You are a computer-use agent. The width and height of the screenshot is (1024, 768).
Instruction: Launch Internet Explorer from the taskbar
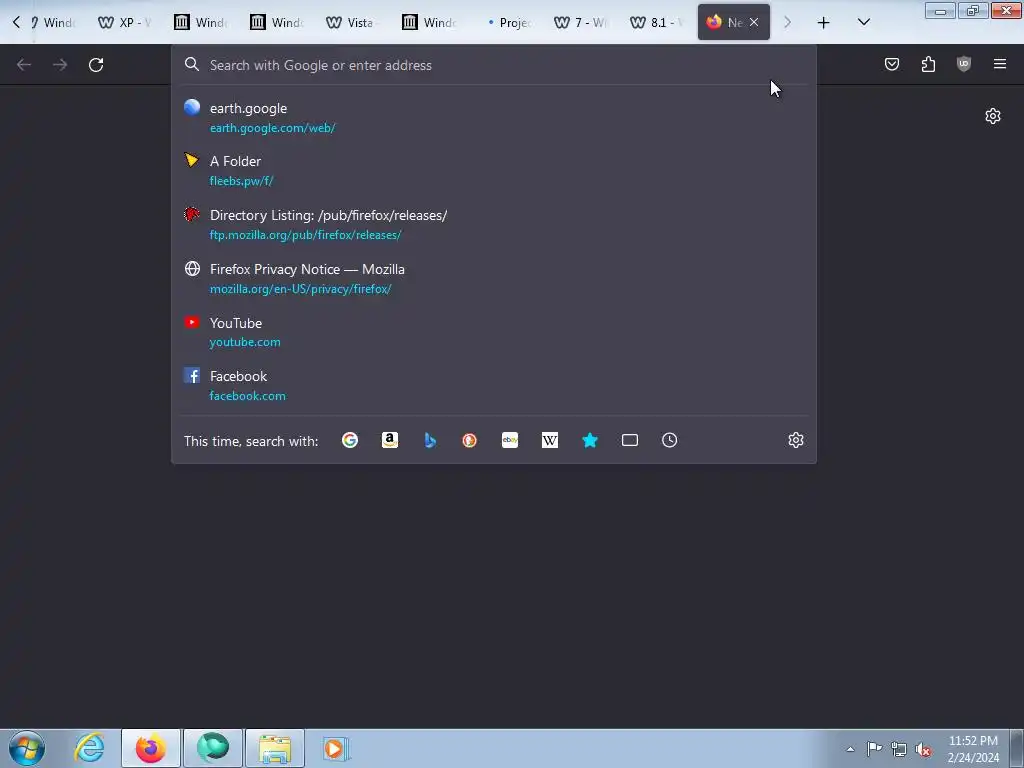[x=89, y=748]
